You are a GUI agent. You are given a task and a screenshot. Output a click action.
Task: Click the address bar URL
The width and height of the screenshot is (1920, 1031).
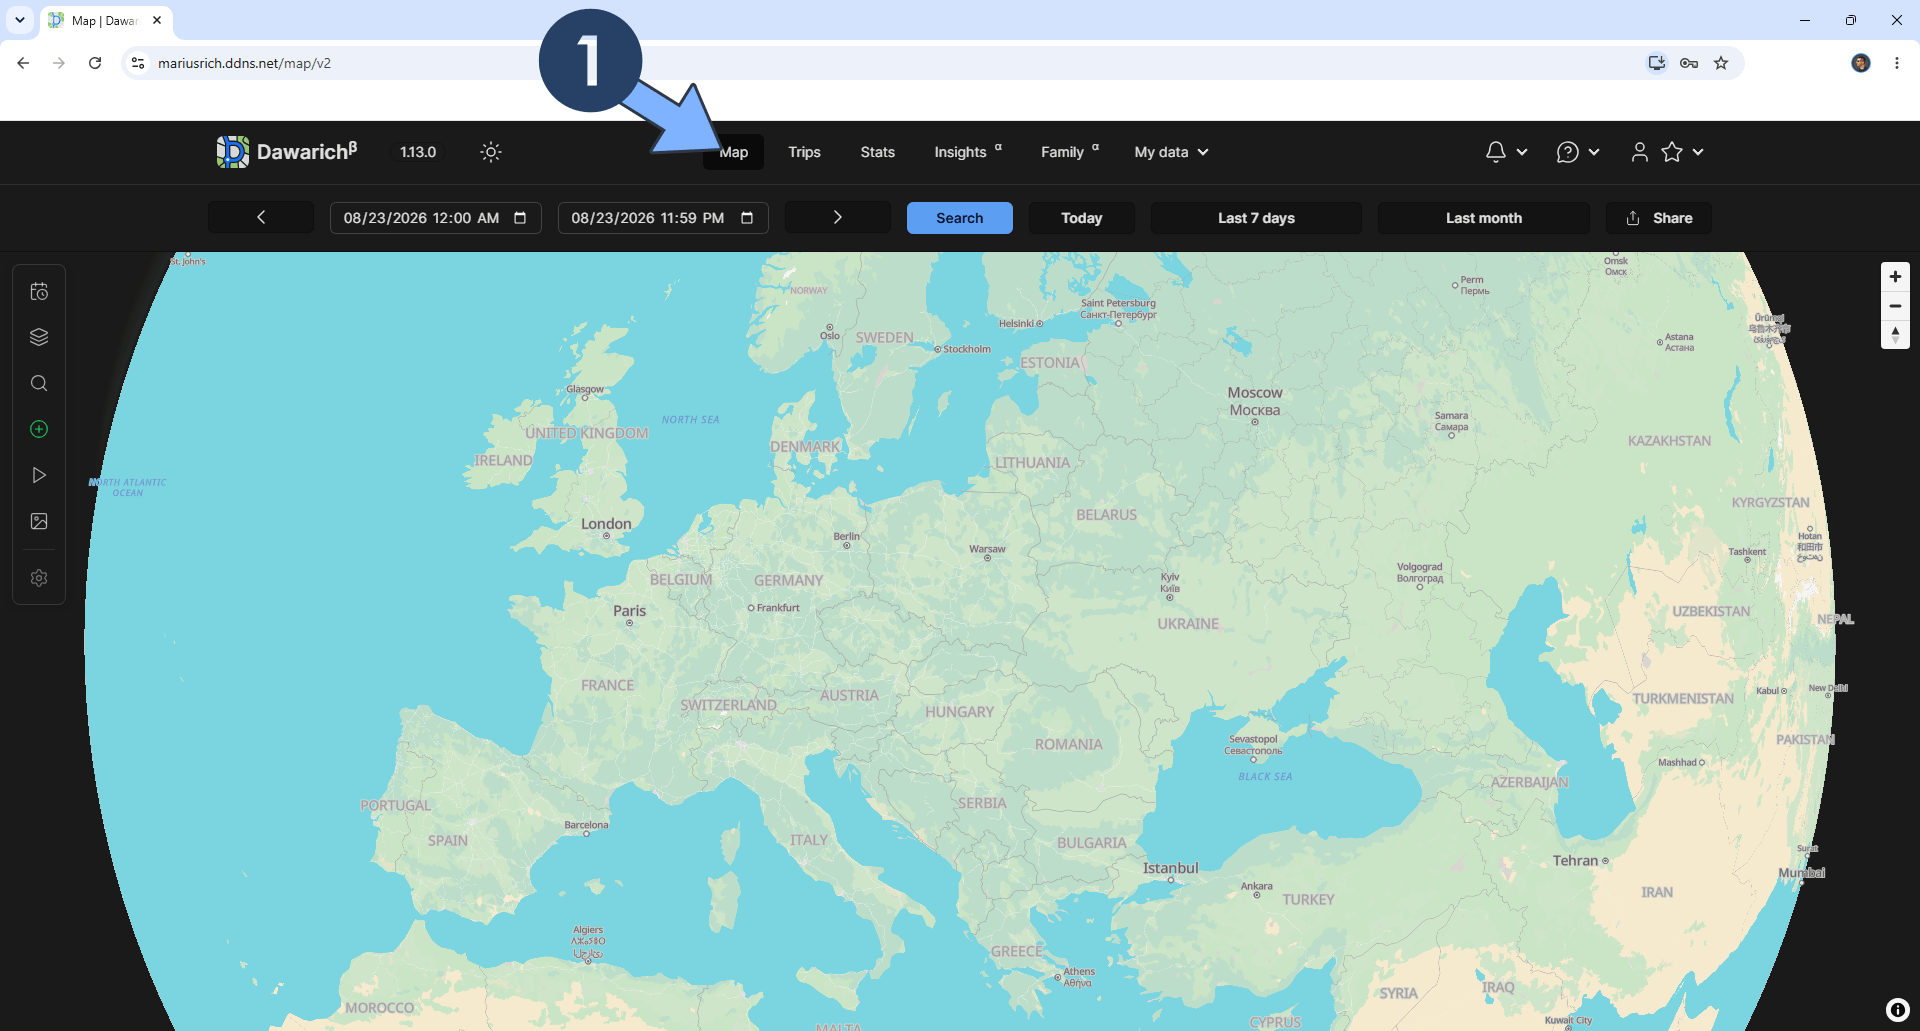[x=244, y=63]
